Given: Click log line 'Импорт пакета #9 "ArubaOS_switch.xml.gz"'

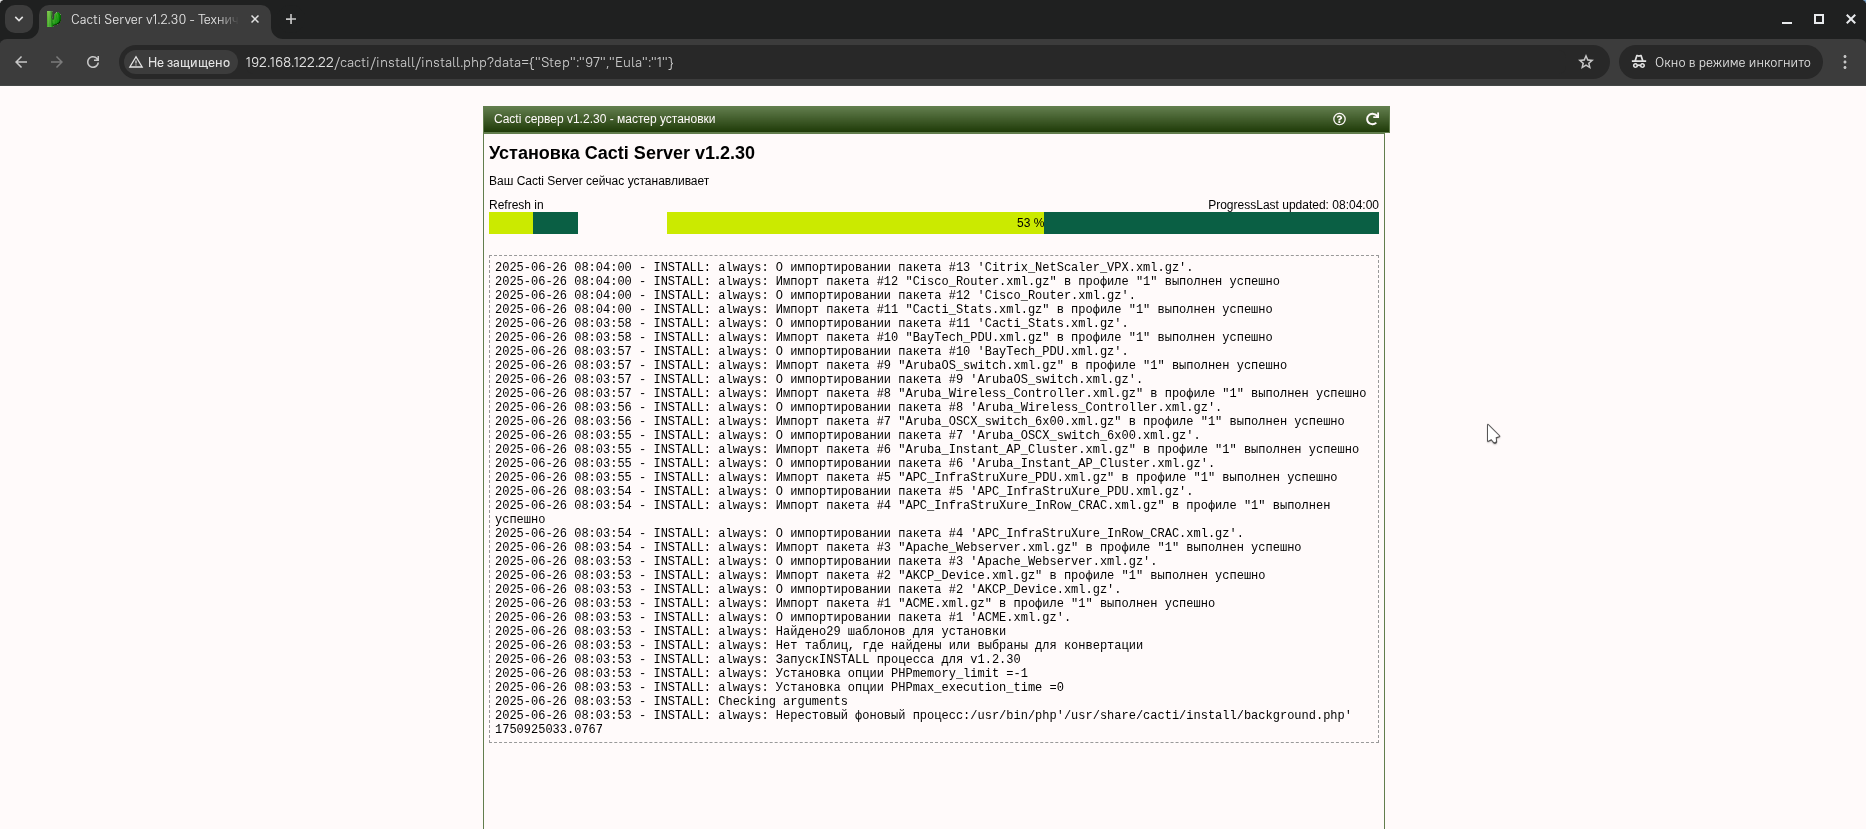Looking at the screenshot, I should (891, 365).
